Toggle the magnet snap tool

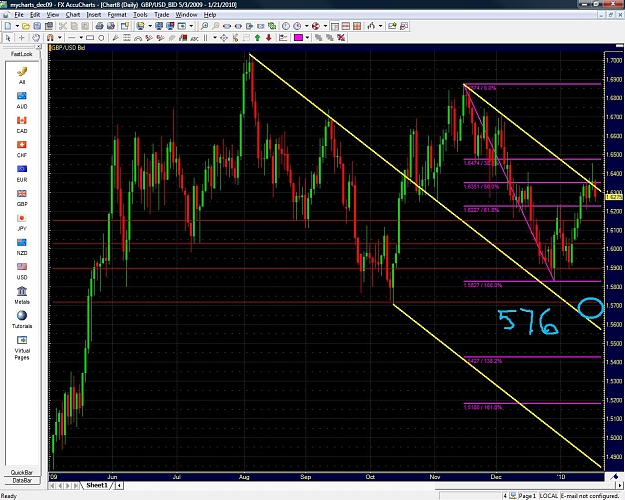(x=50, y=38)
